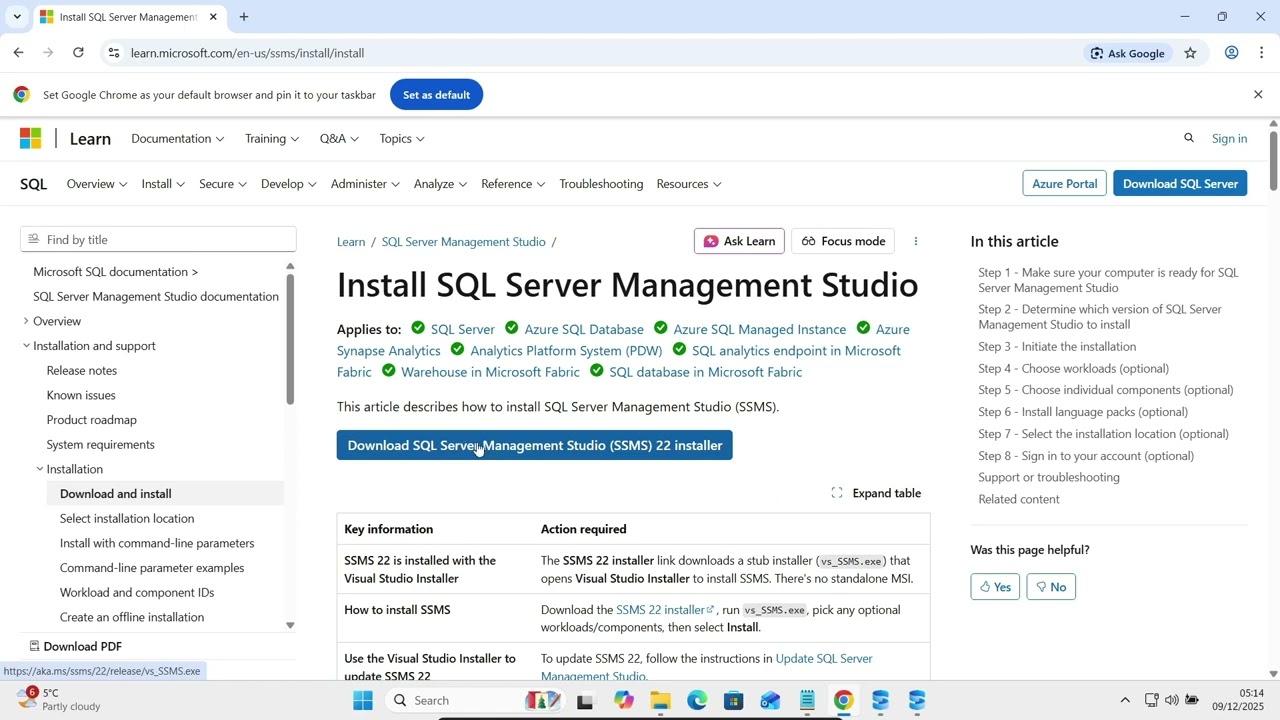Click Expand table
The height and width of the screenshot is (720, 1280).
pos(876,493)
